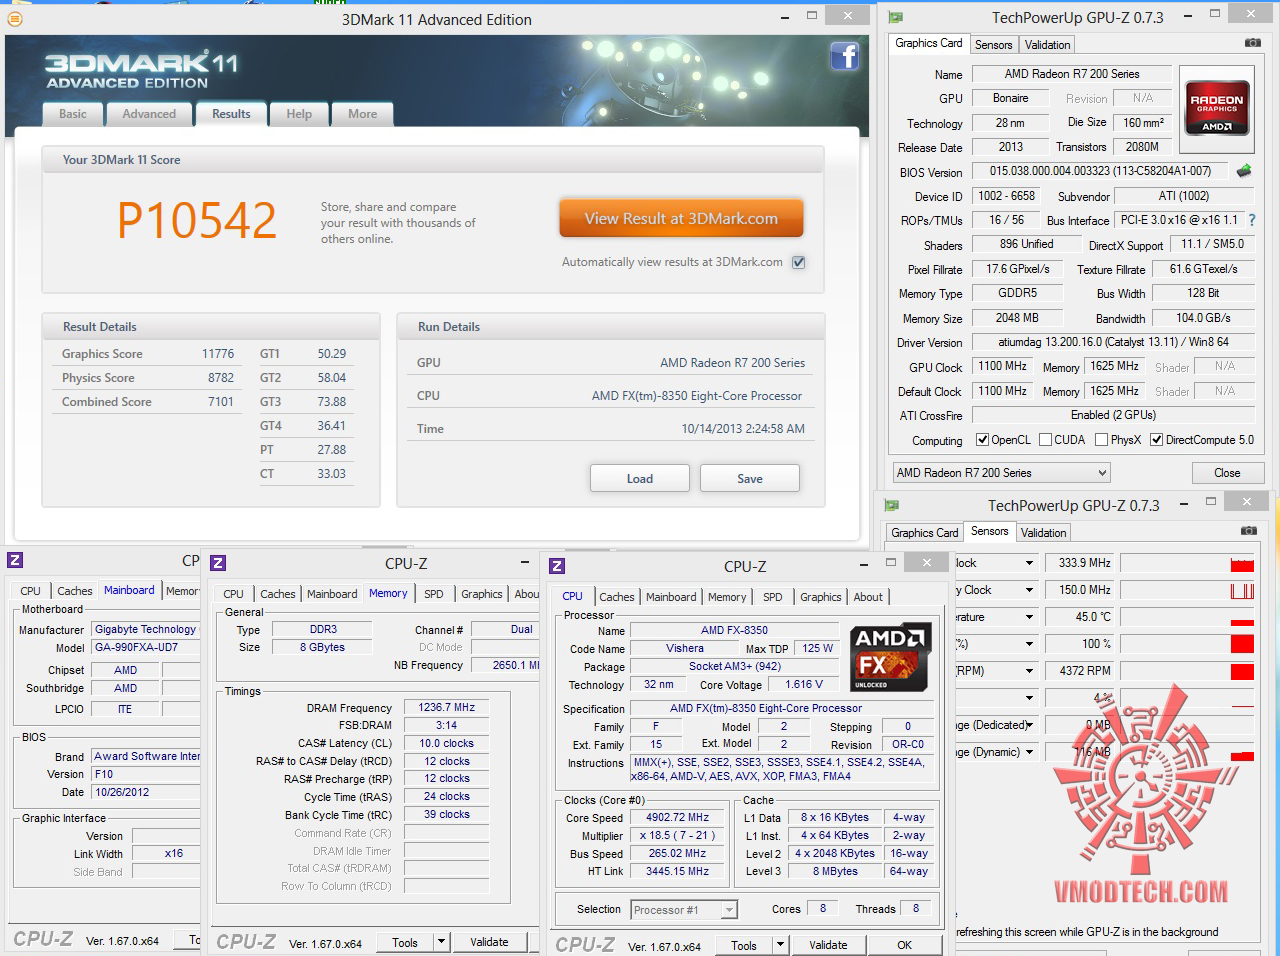1280x956 pixels.
Task: Click the OK button in CPU-Z
Action: (x=904, y=945)
